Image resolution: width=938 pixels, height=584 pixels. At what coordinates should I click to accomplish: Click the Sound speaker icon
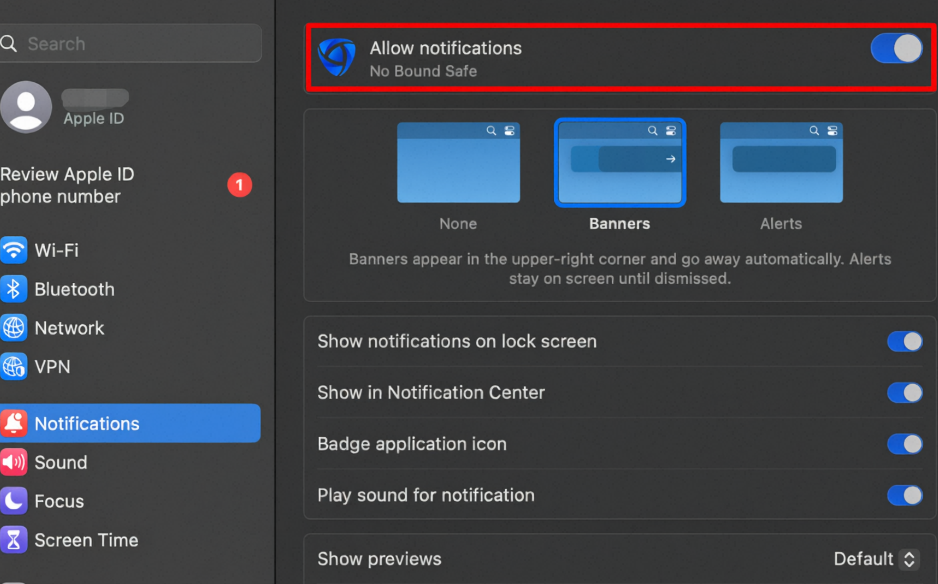click(x=13, y=462)
